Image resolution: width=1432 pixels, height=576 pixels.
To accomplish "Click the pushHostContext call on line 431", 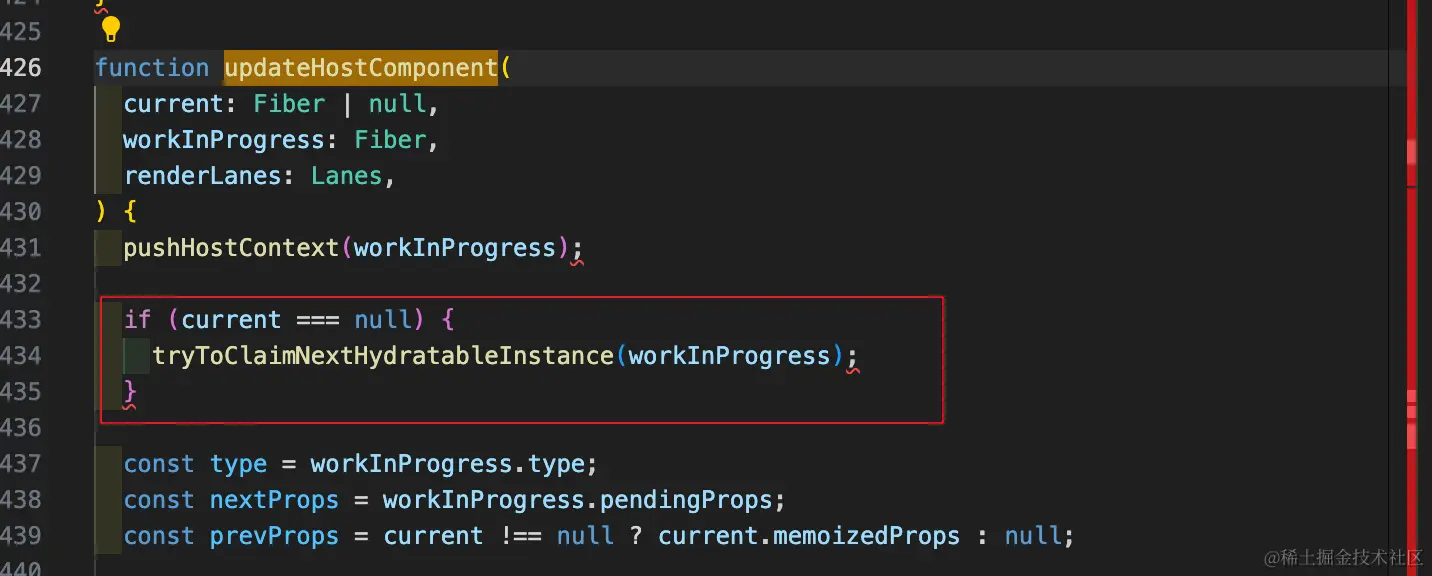I will (x=231, y=248).
